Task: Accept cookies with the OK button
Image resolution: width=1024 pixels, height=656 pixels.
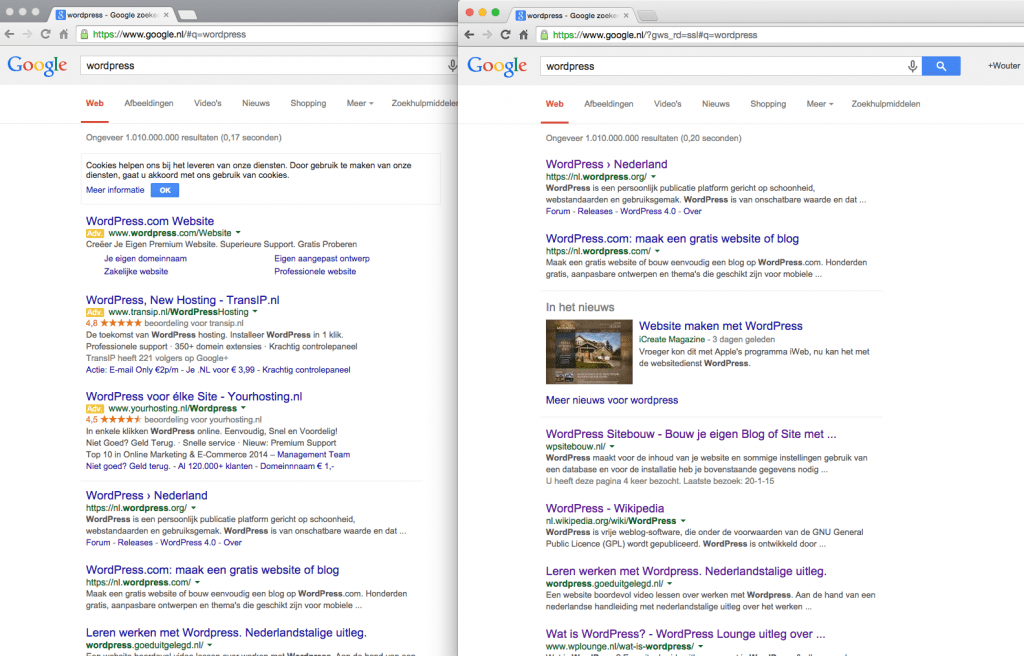Action: [165, 190]
